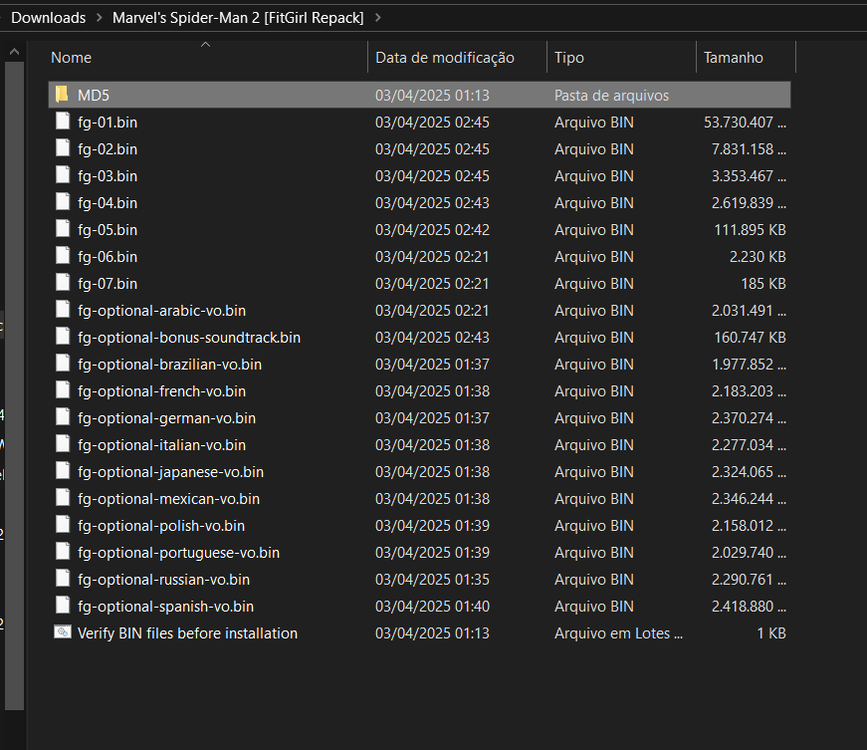Screen dimensions: 867x750
Task: Go to Downloads in the breadcrumb path
Action: coord(48,18)
